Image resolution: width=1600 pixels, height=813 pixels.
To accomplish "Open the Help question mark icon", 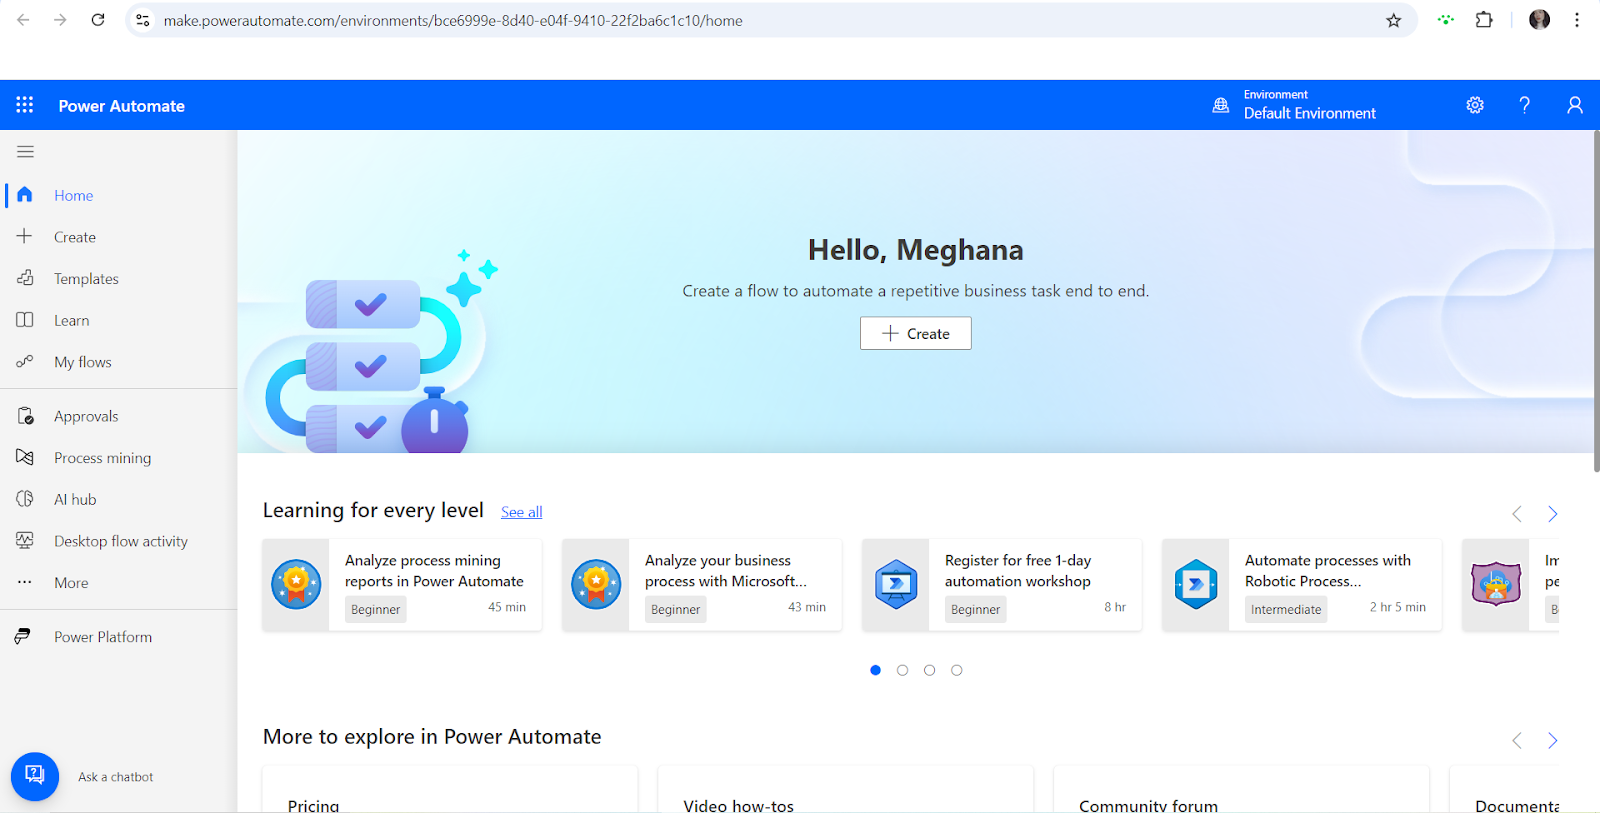I will point(1524,105).
